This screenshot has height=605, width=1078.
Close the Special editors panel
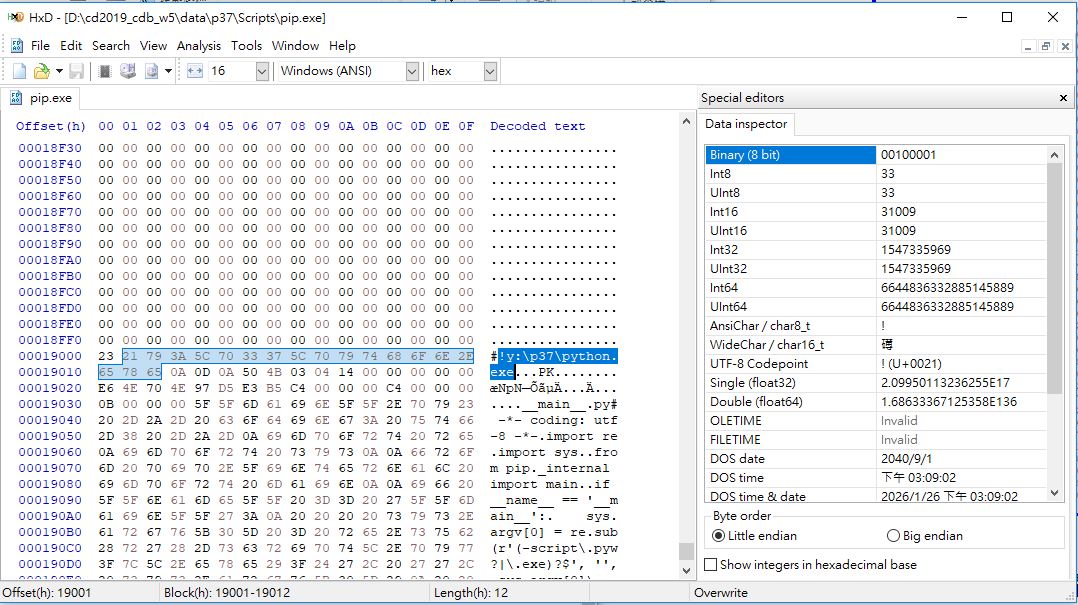1063,98
